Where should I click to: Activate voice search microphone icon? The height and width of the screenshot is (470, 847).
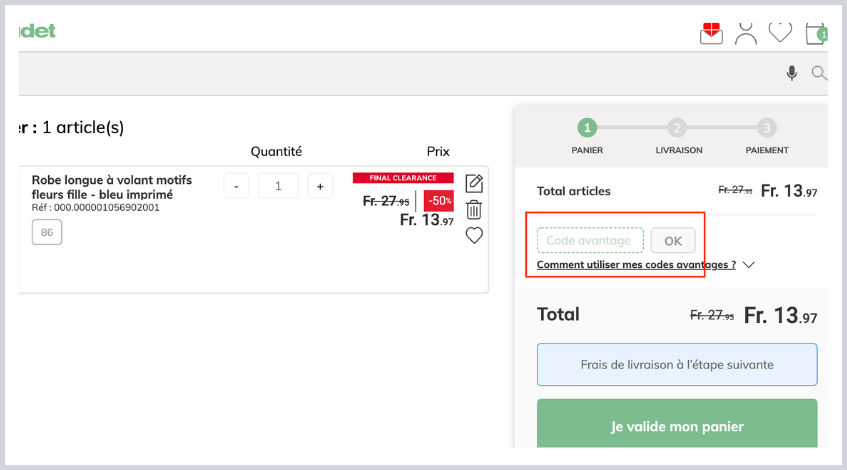791,73
